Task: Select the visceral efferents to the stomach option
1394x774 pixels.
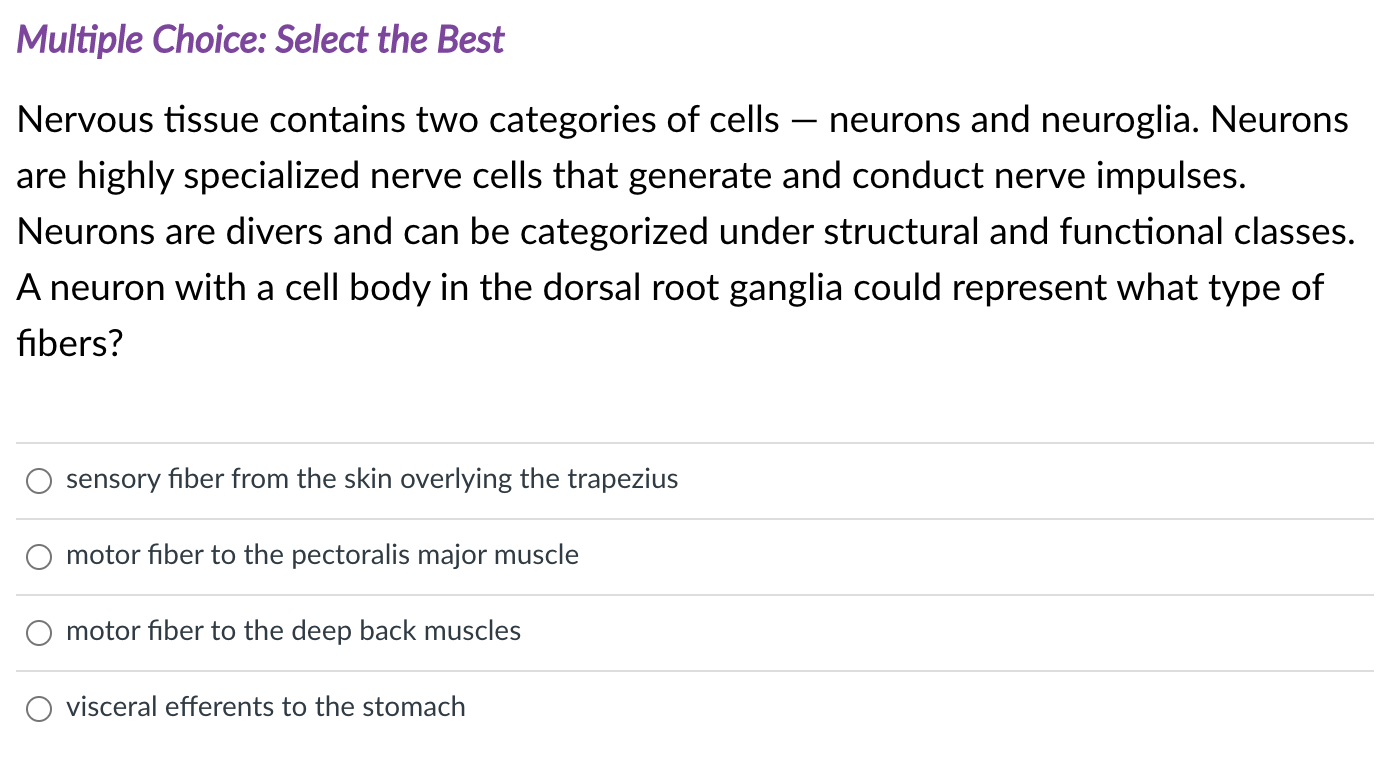Action: [265, 708]
